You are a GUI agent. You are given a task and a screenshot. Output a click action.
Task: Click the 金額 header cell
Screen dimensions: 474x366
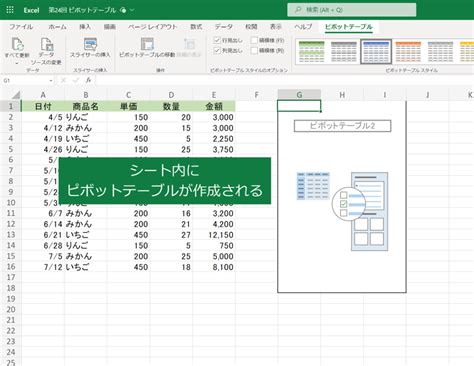point(214,106)
